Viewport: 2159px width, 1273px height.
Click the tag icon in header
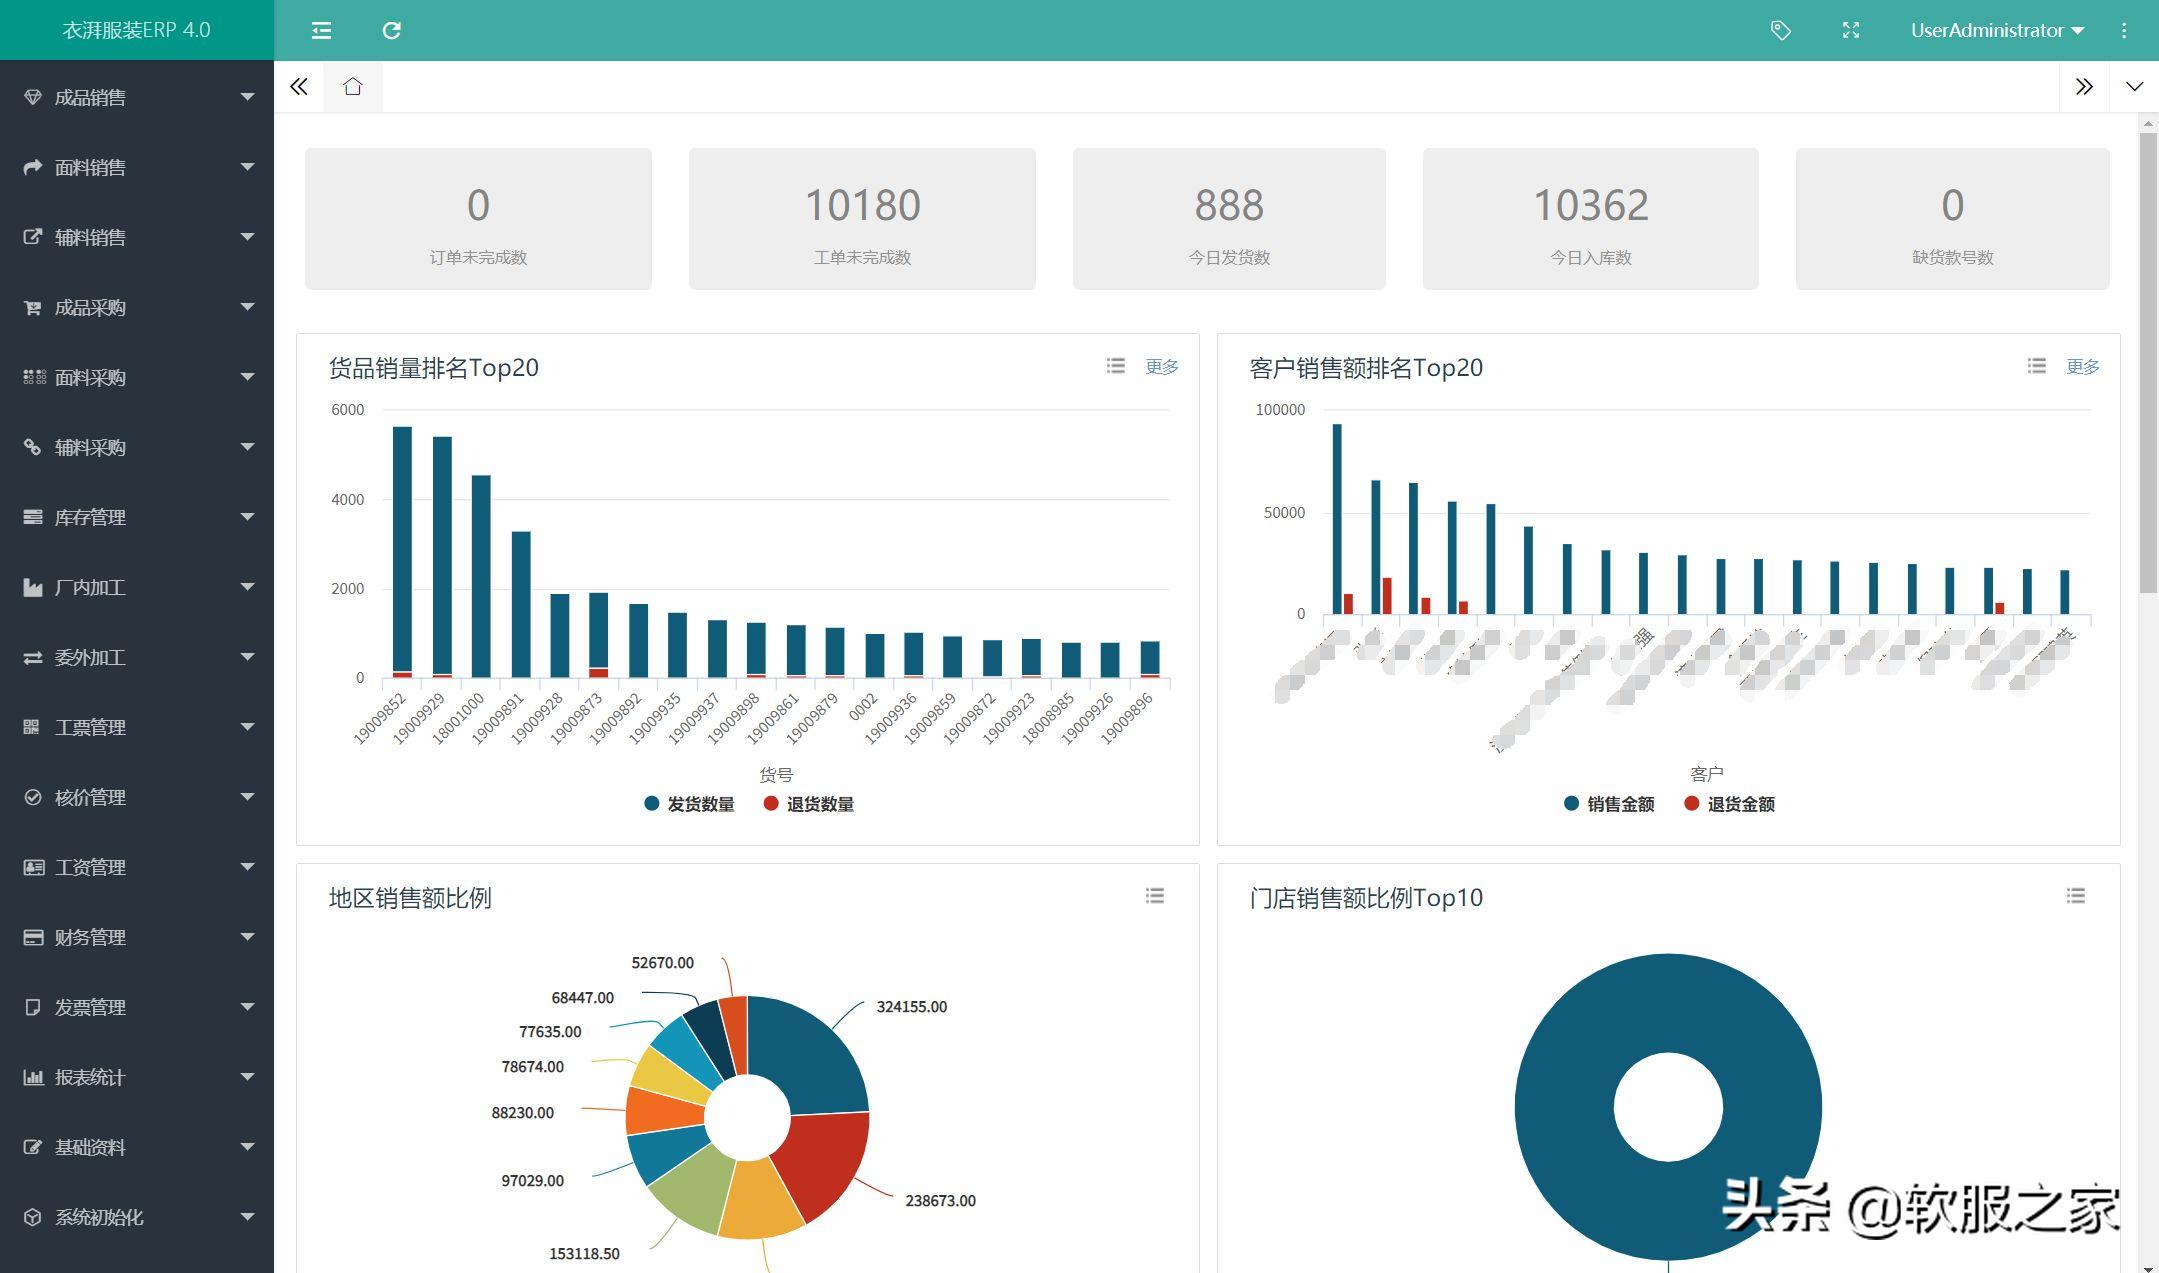coord(1780,30)
